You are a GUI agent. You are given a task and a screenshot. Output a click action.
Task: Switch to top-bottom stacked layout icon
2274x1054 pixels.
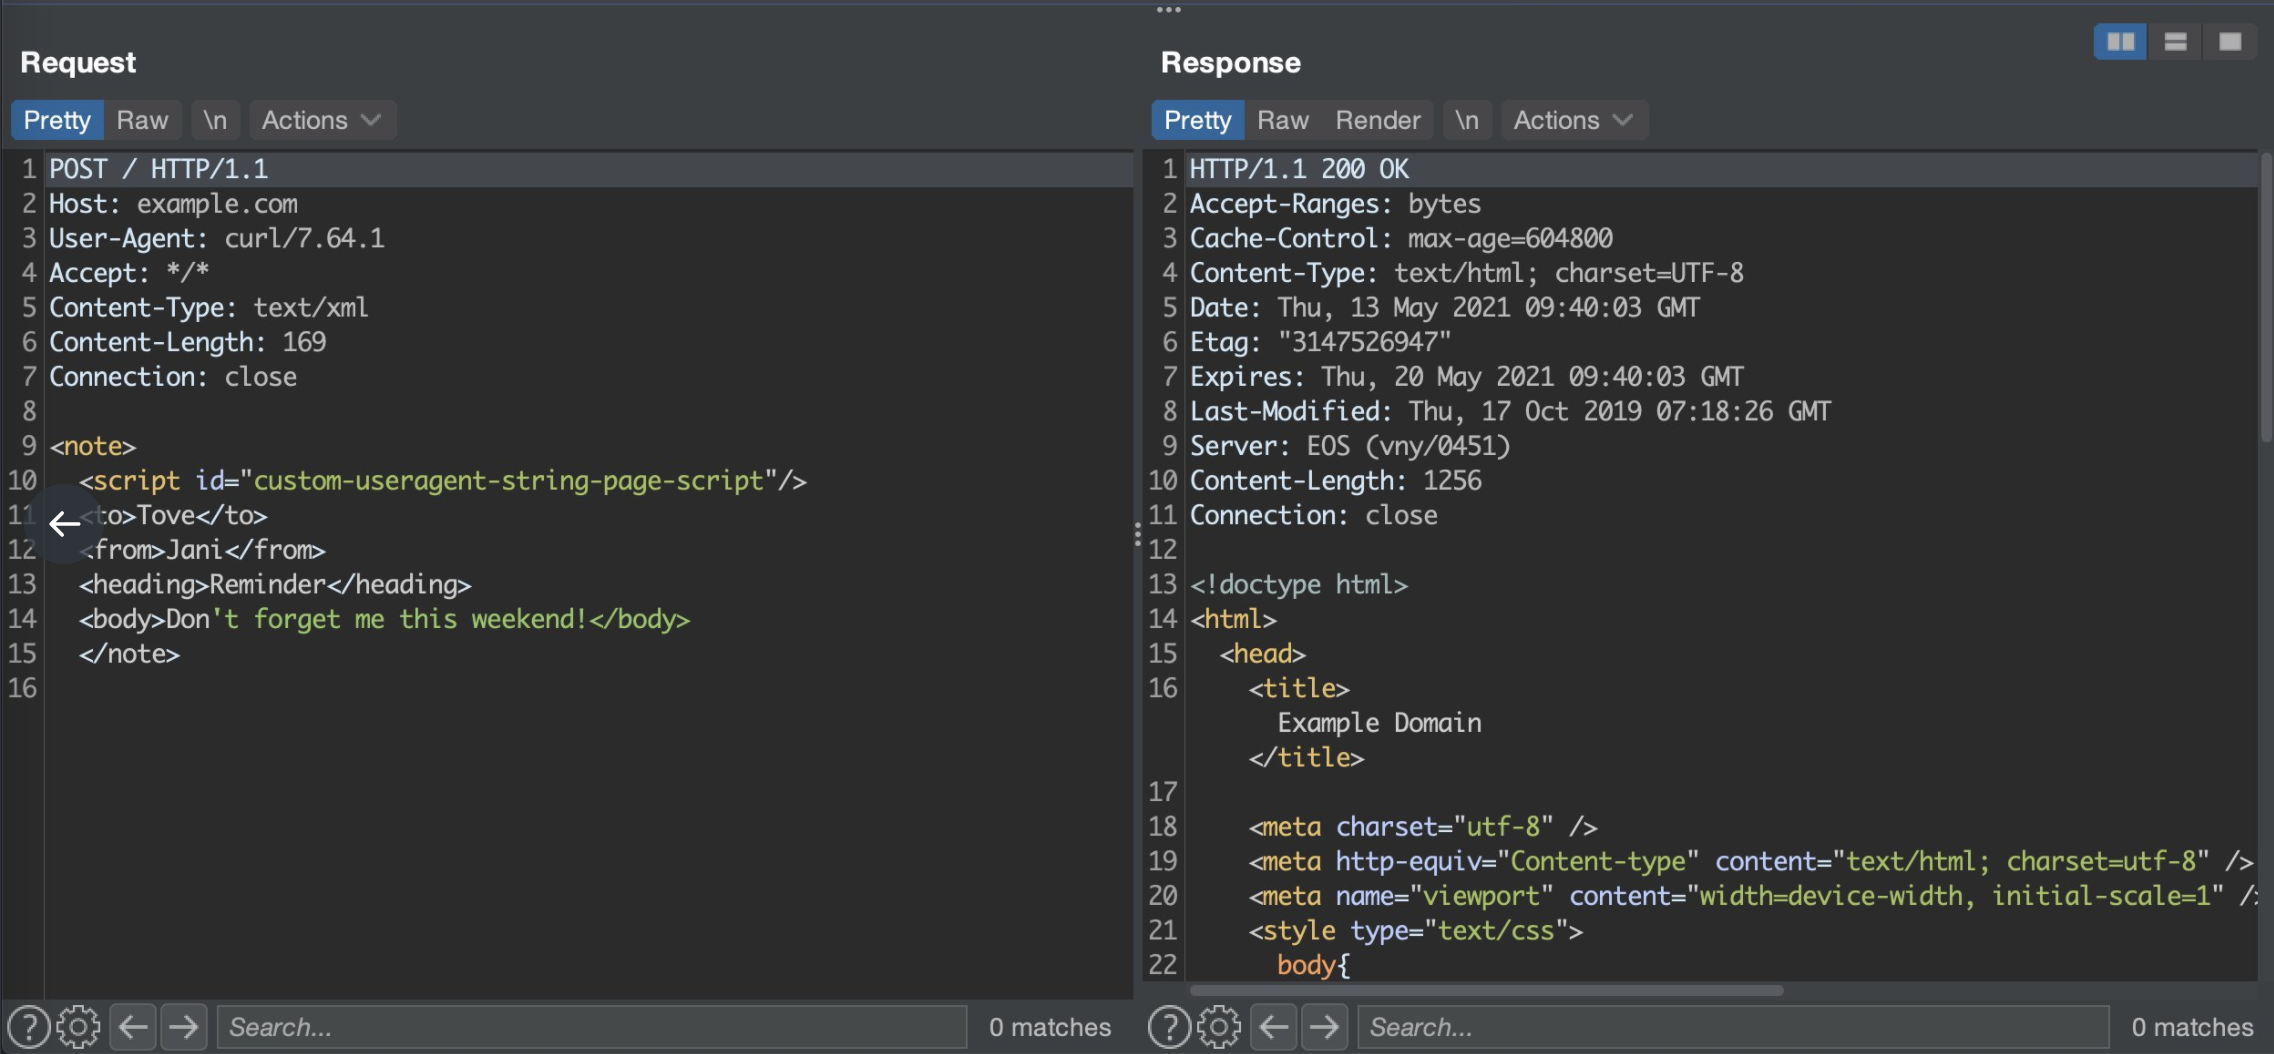click(2175, 42)
